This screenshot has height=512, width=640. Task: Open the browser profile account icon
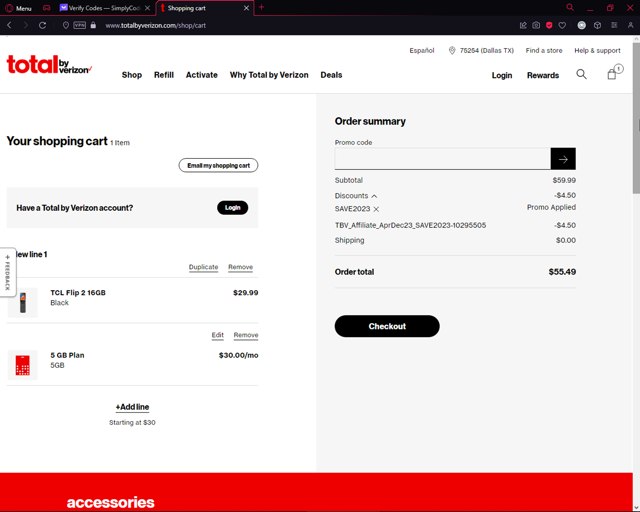(630, 25)
